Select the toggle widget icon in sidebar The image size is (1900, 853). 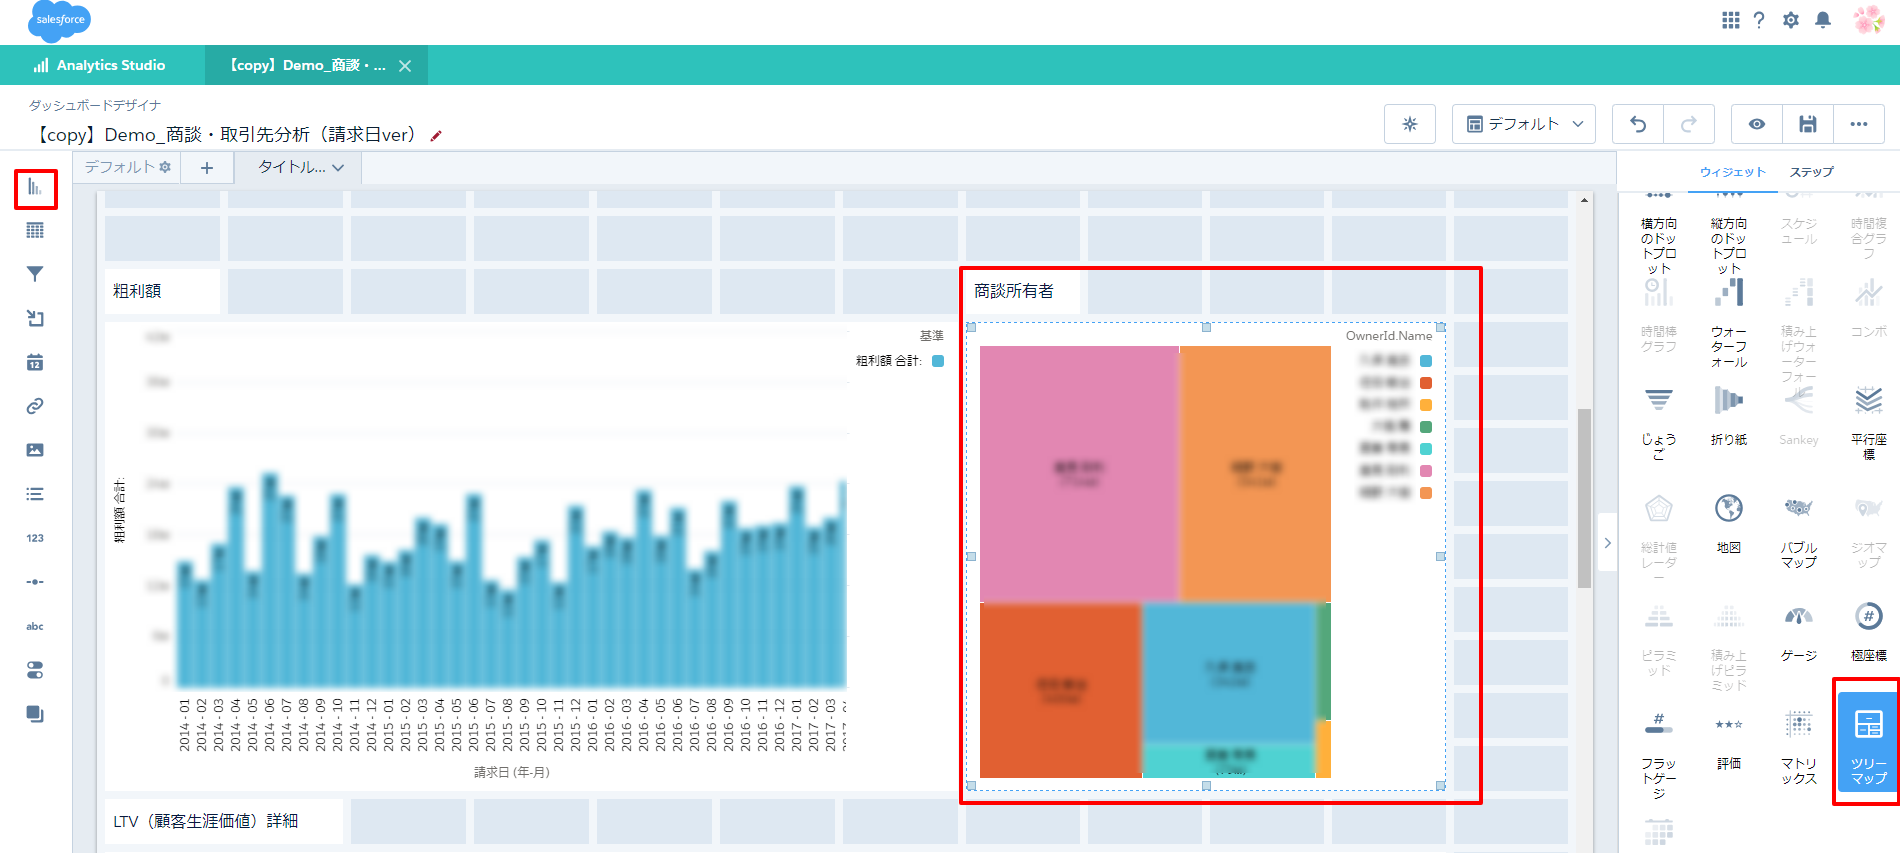point(35,670)
